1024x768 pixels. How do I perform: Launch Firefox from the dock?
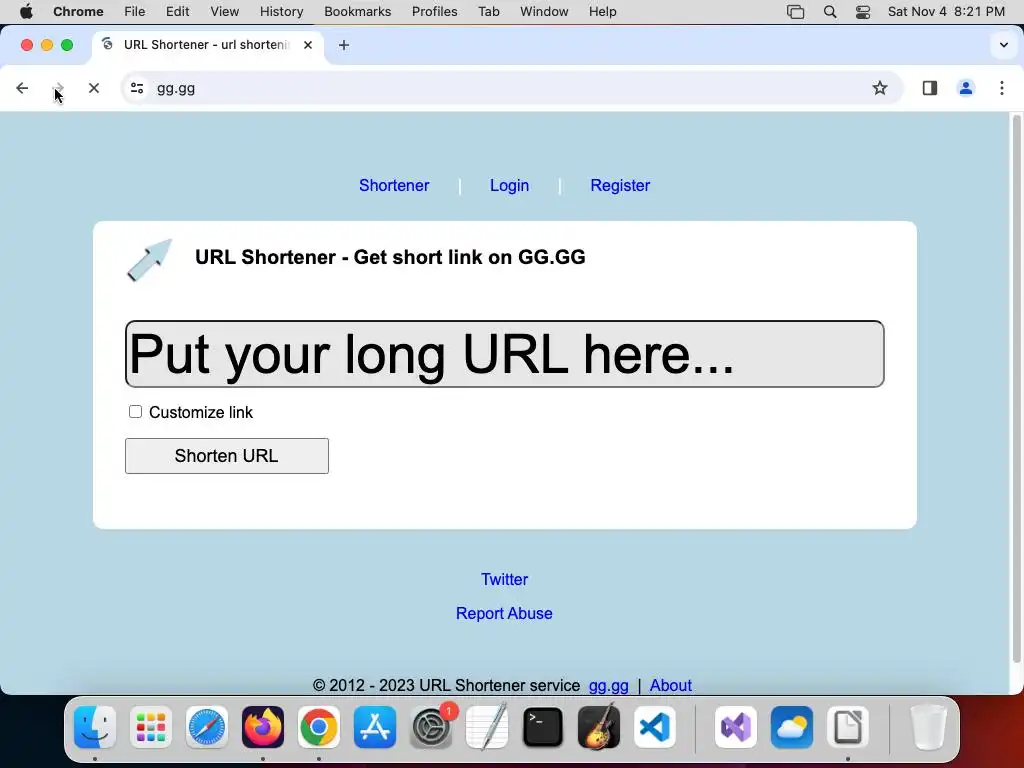263,727
